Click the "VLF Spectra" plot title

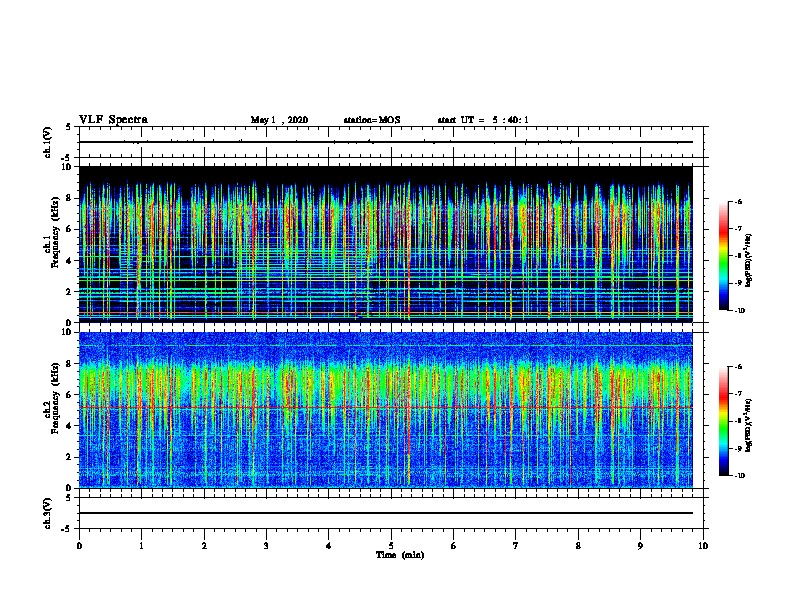(x=113, y=120)
